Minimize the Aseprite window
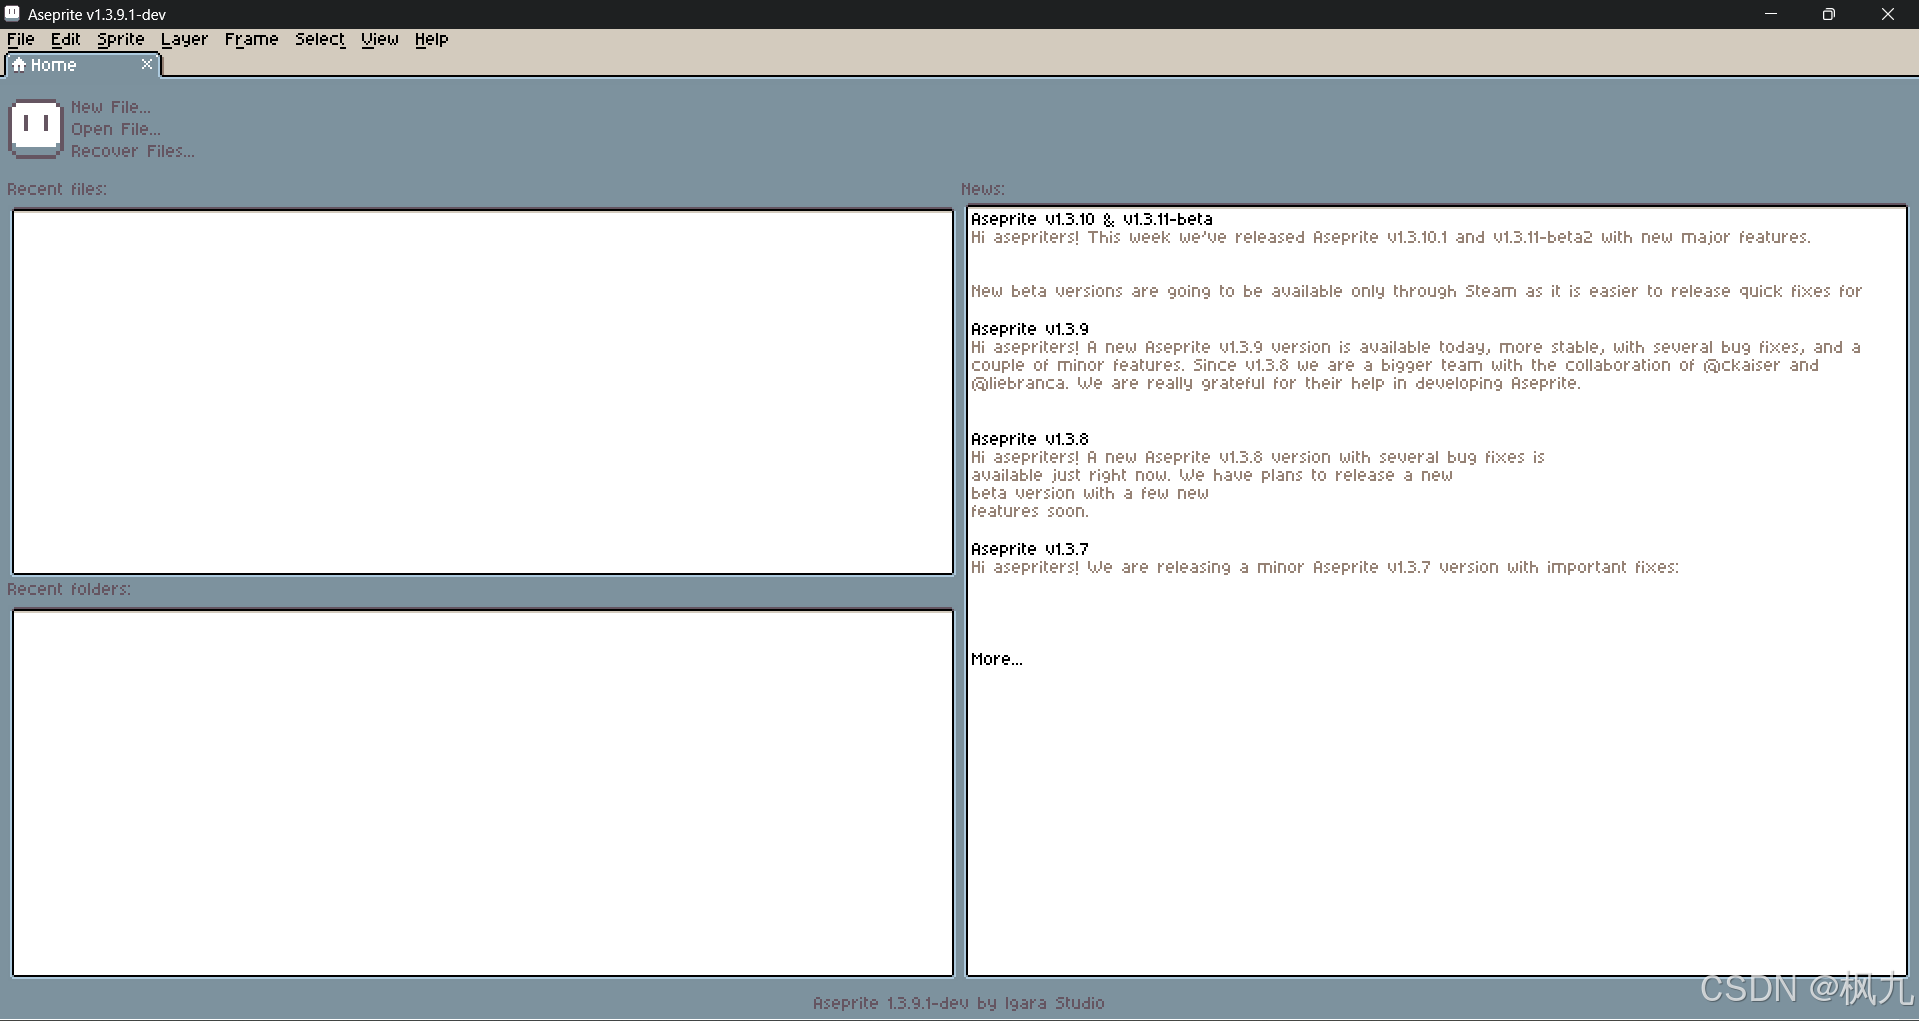This screenshot has height=1021, width=1919. pos(1771,14)
